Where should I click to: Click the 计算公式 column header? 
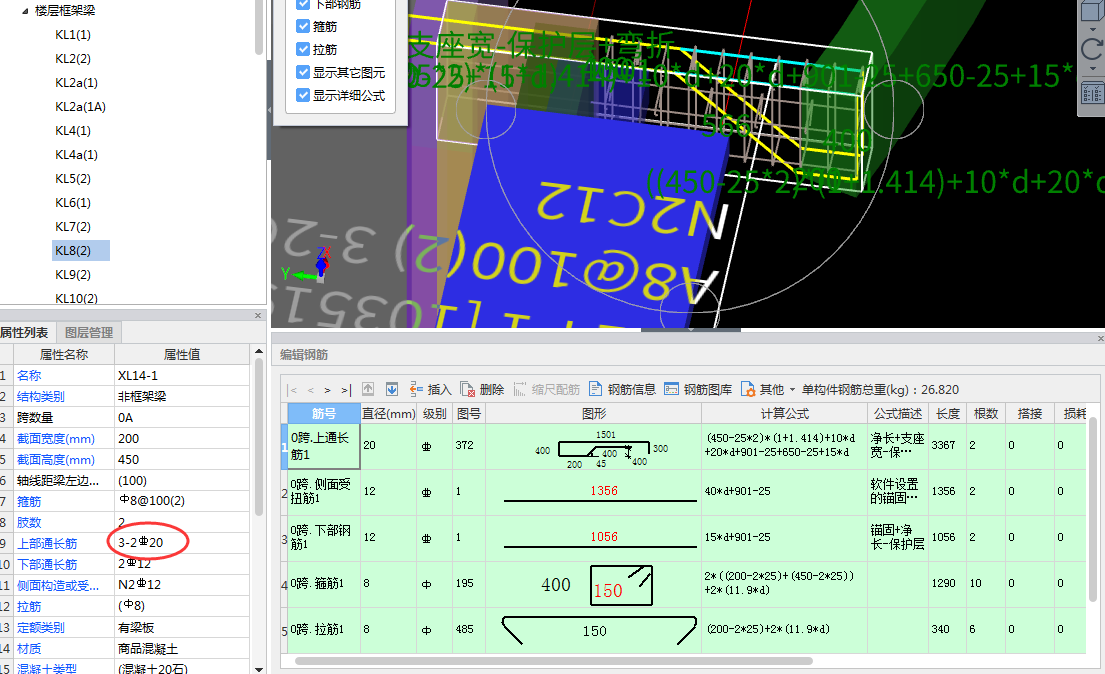(784, 413)
